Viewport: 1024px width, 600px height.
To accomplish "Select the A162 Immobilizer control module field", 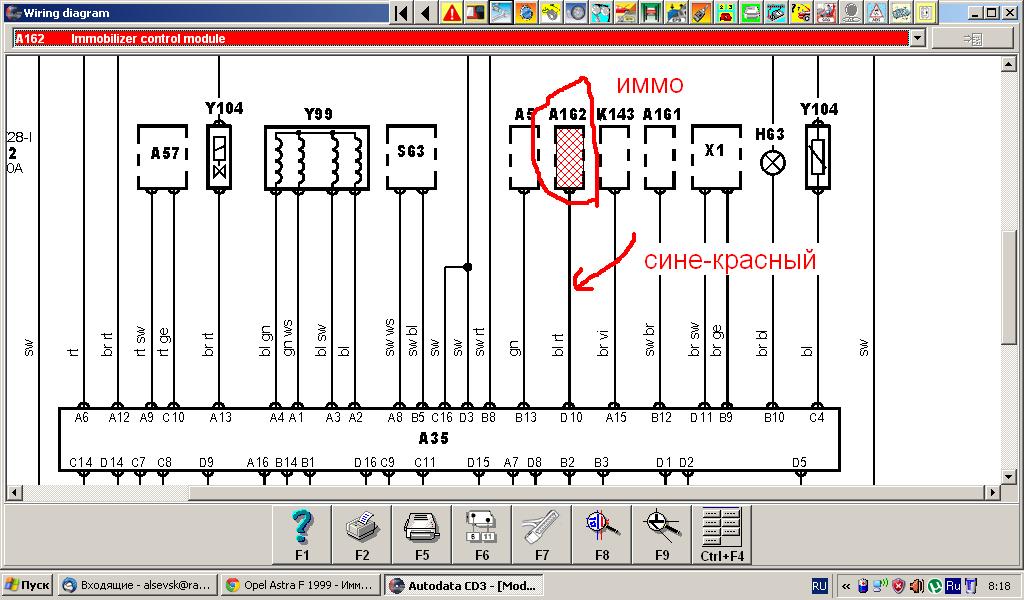I will (x=460, y=39).
